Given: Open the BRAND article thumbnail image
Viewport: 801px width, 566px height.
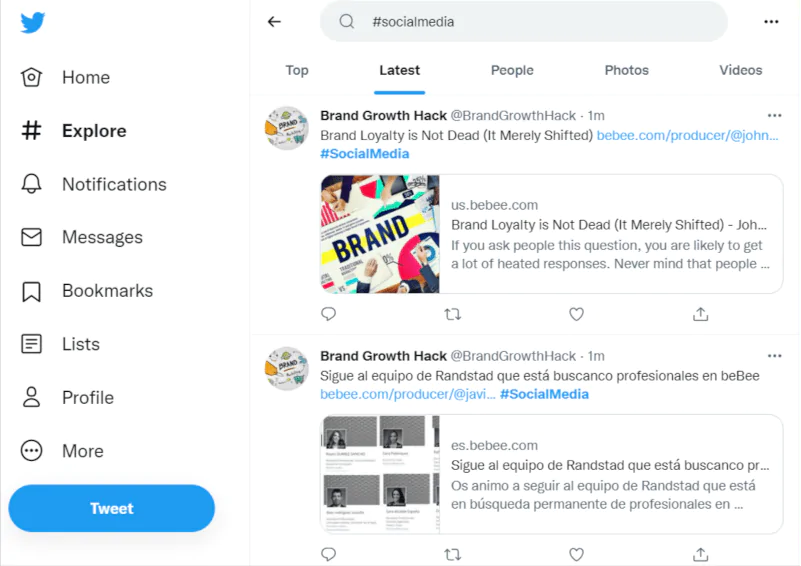Looking at the screenshot, I should click(380, 235).
